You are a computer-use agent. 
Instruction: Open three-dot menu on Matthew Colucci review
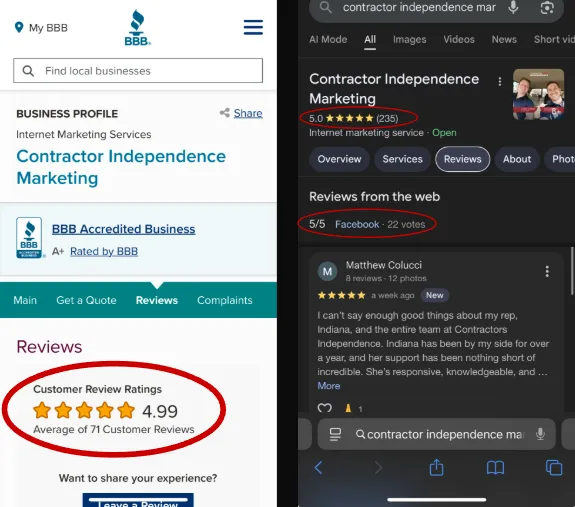547,271
